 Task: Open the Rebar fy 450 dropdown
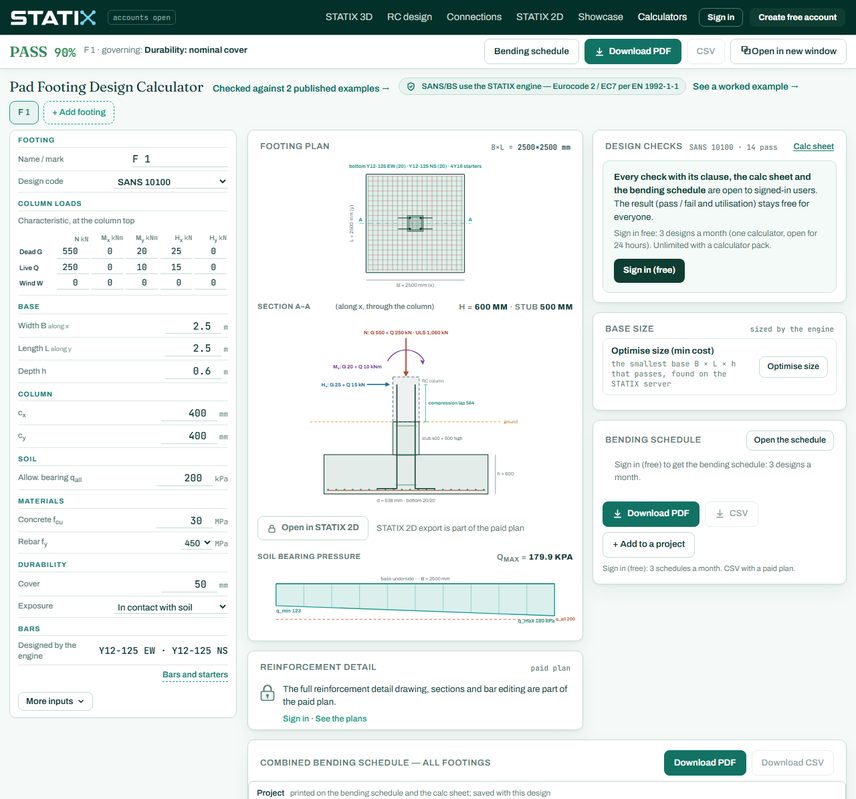[x=197, y=543]
